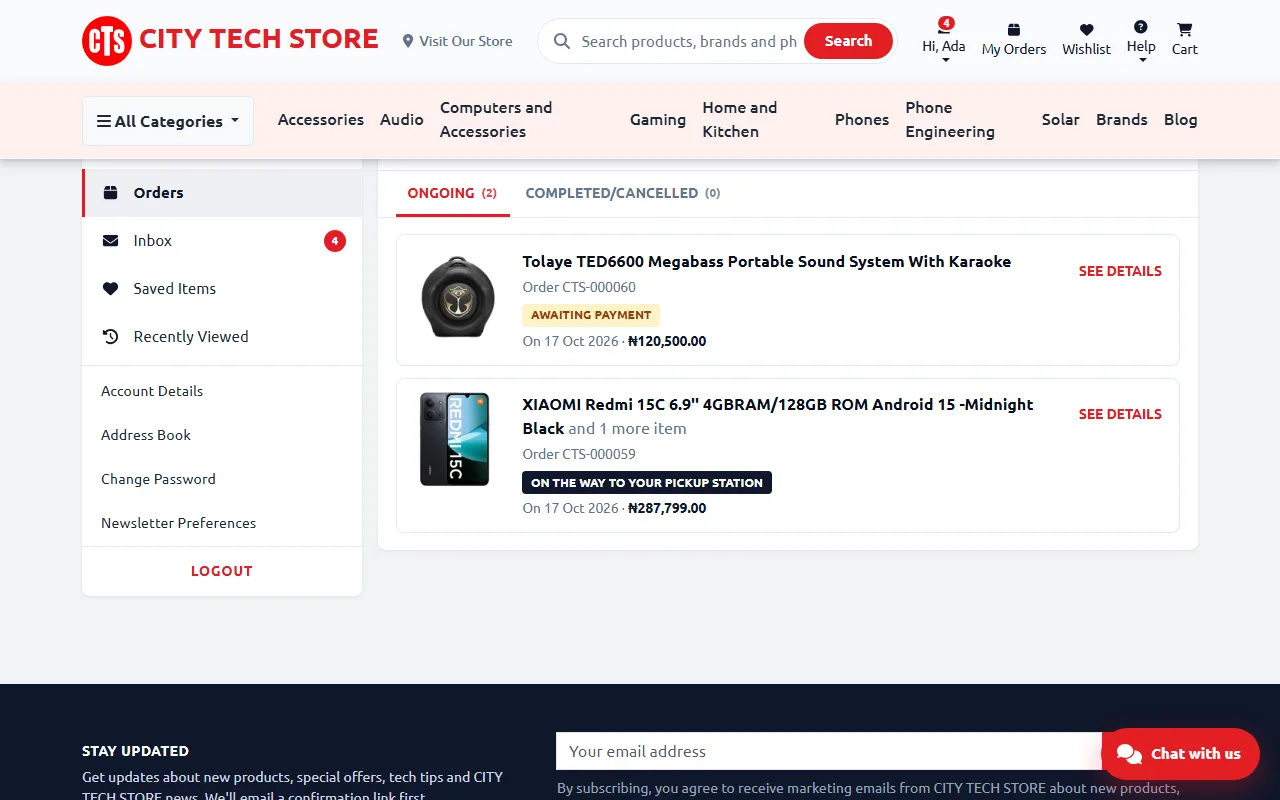Open the Gaming category menu
The image size is (1280, 800).
[x=658, y=120]
